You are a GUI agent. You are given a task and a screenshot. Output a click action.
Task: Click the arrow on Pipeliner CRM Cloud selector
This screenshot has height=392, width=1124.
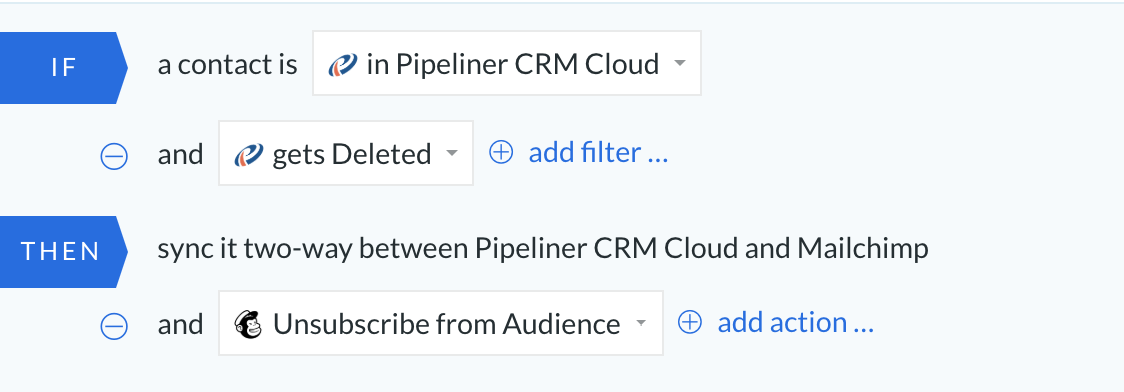pos(680,64)
